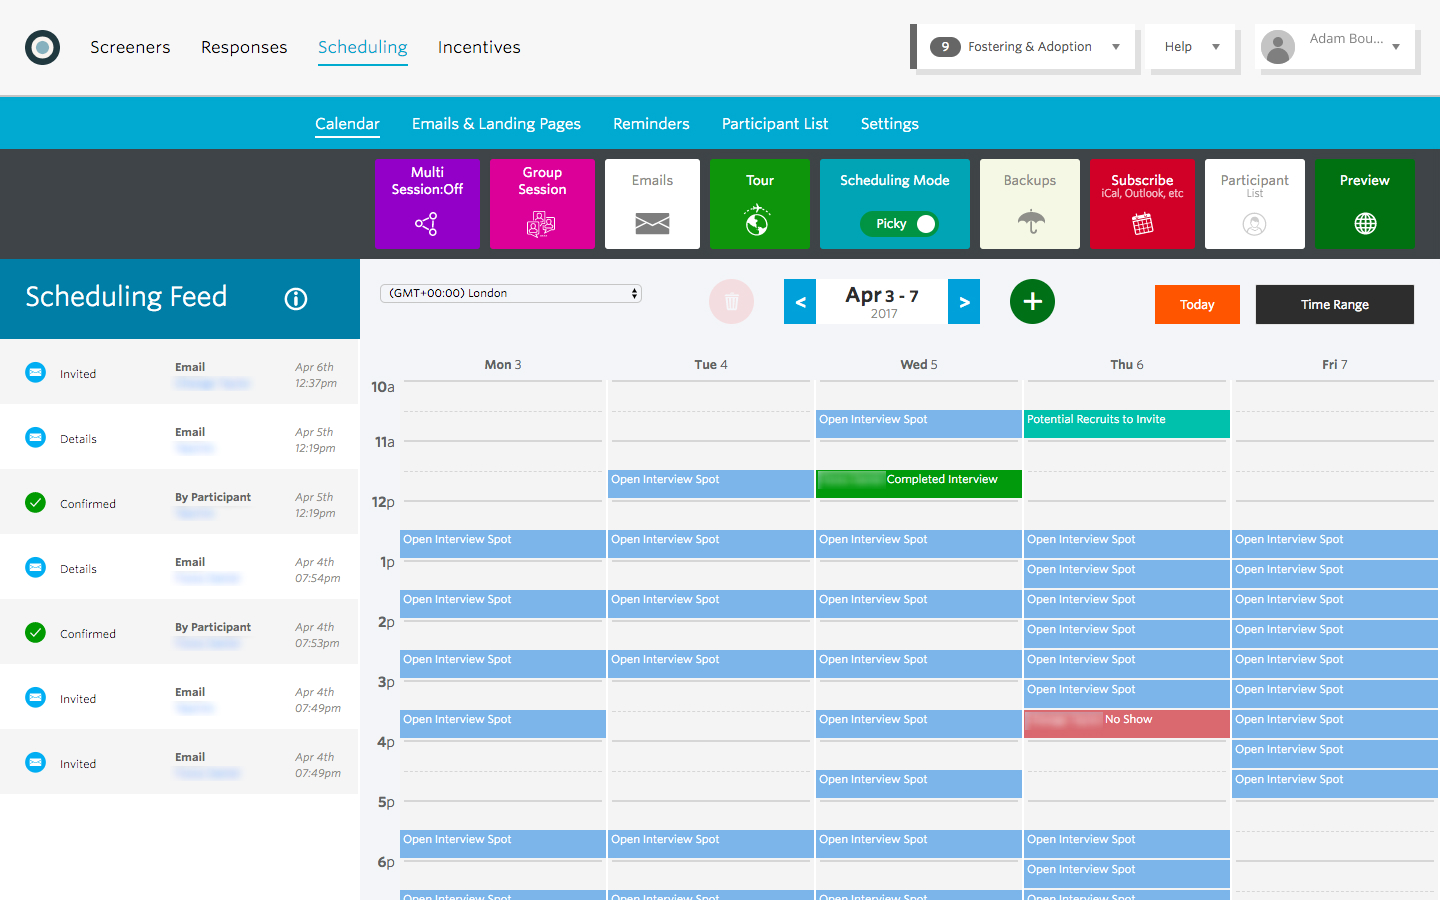Go to the Incentives menu item

pos(479,47)
